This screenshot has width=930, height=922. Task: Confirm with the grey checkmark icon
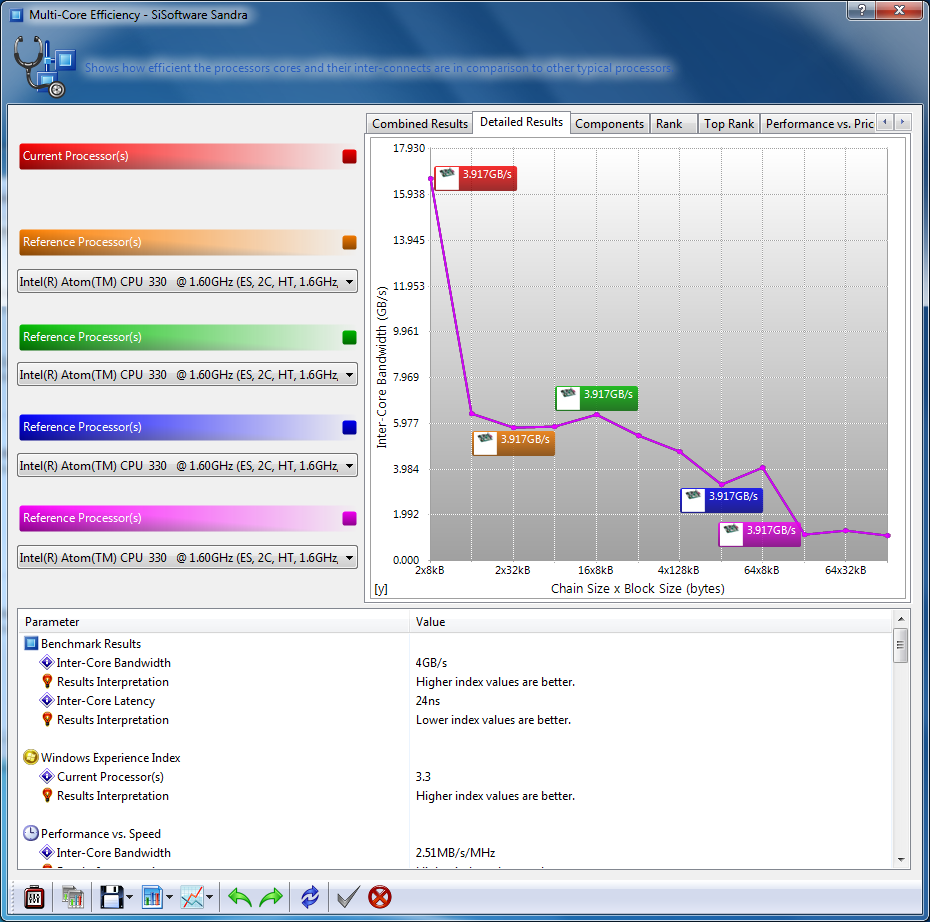[x=348, y=897]
